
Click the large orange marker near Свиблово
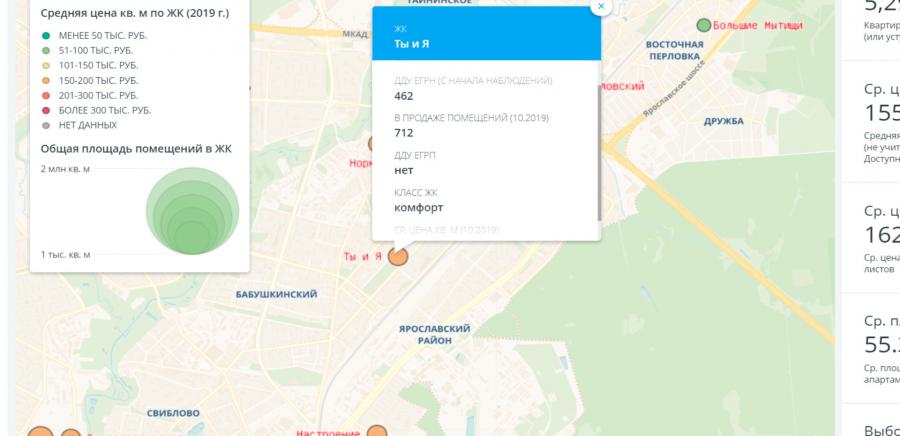pos(40,433)
